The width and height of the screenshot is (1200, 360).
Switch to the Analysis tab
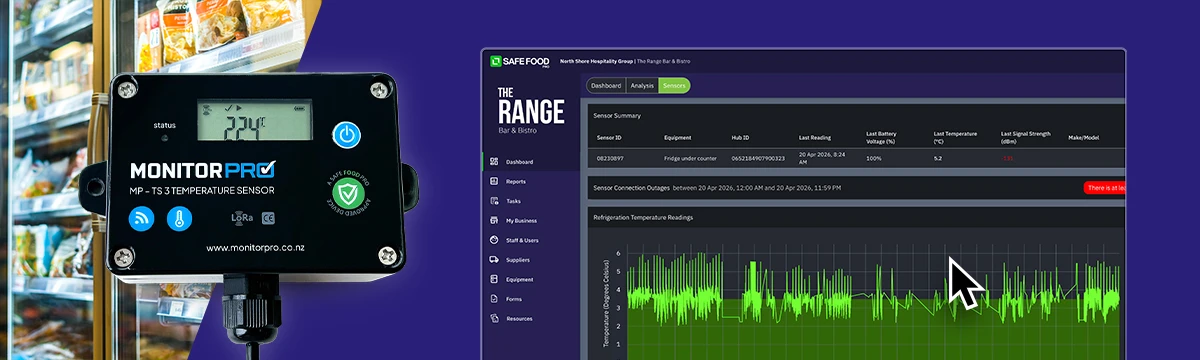point(642,86)
